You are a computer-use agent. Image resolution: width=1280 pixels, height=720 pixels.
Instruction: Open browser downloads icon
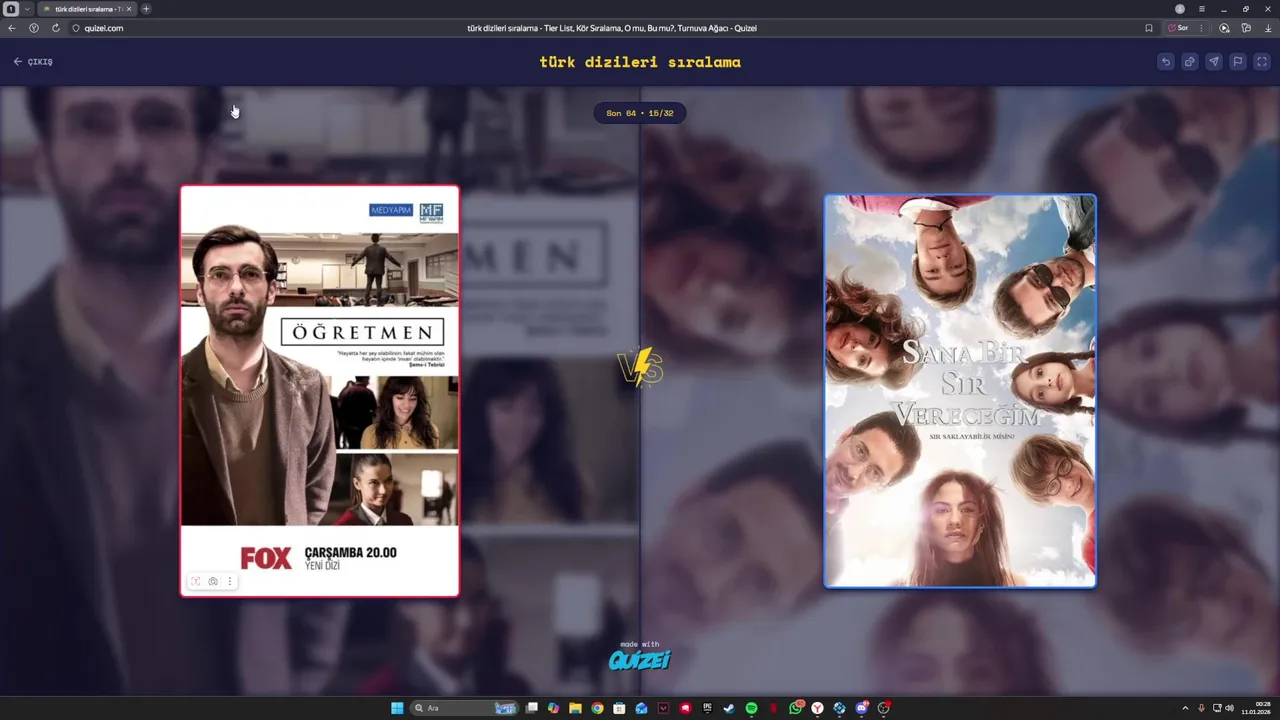(x=1268, y=28)
